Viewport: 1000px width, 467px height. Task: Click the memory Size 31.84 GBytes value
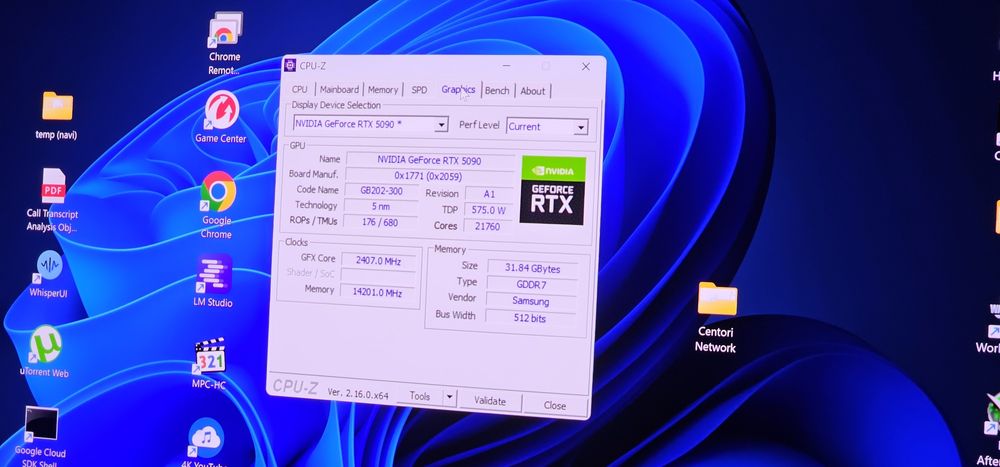533,268
